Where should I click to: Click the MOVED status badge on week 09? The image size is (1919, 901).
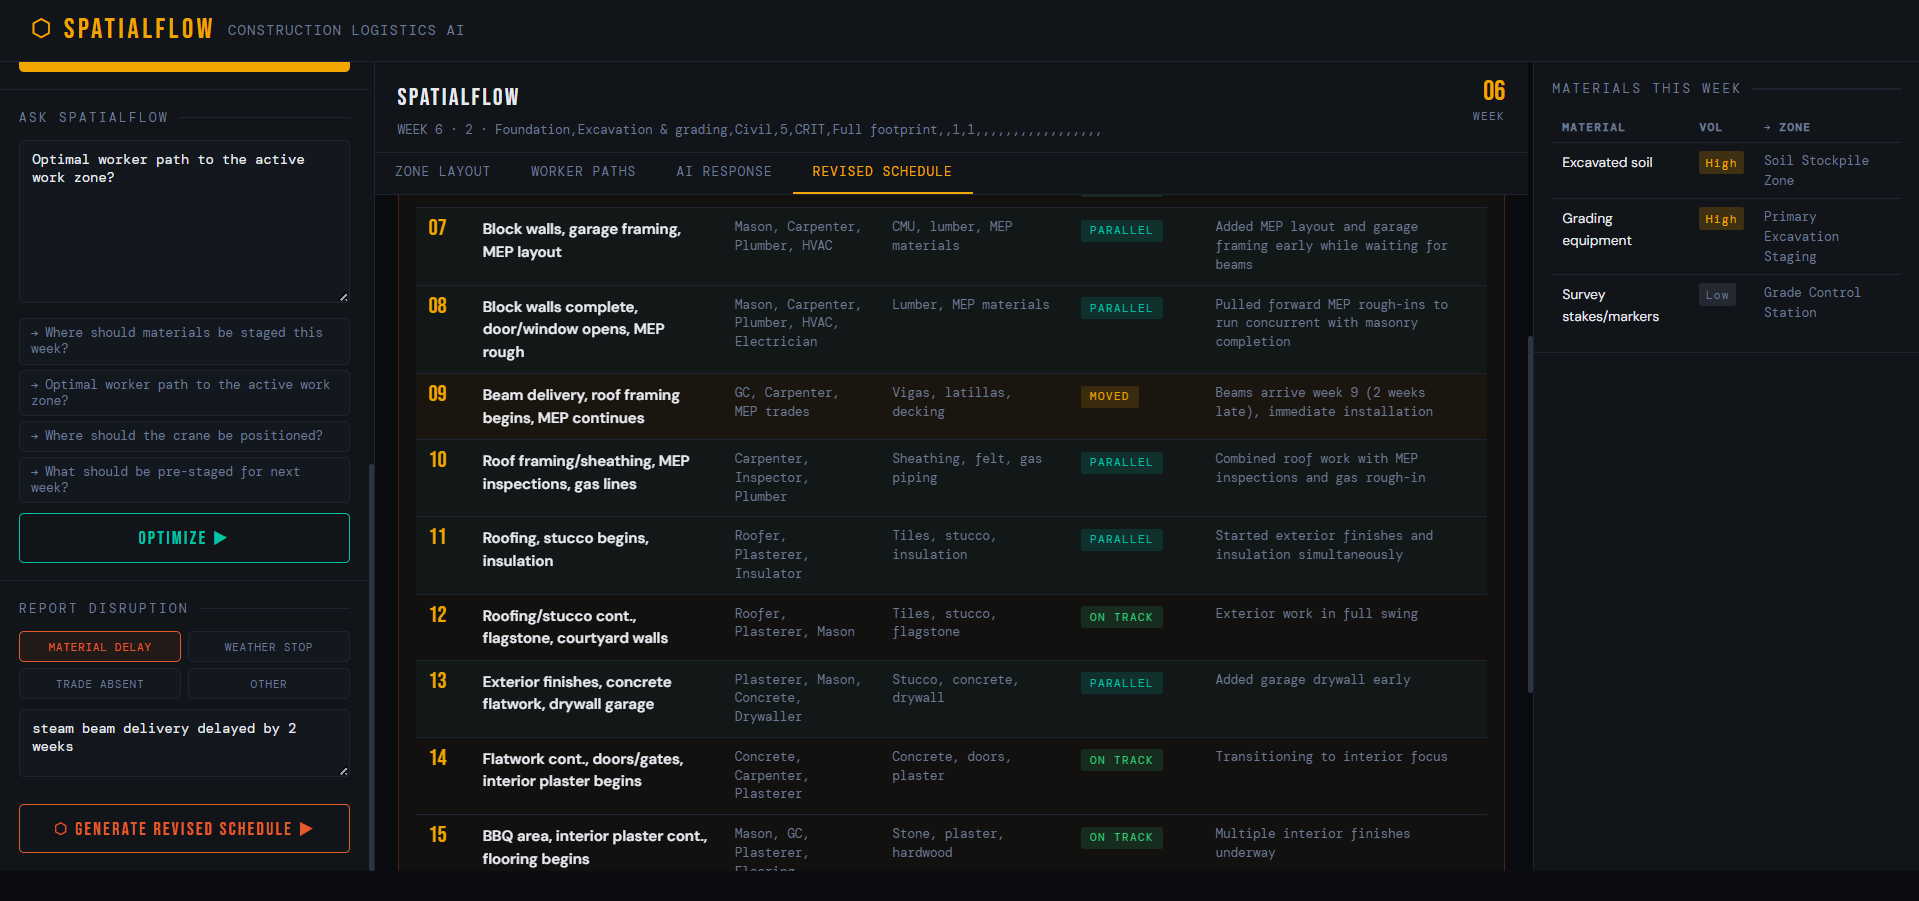point(1109,397)
